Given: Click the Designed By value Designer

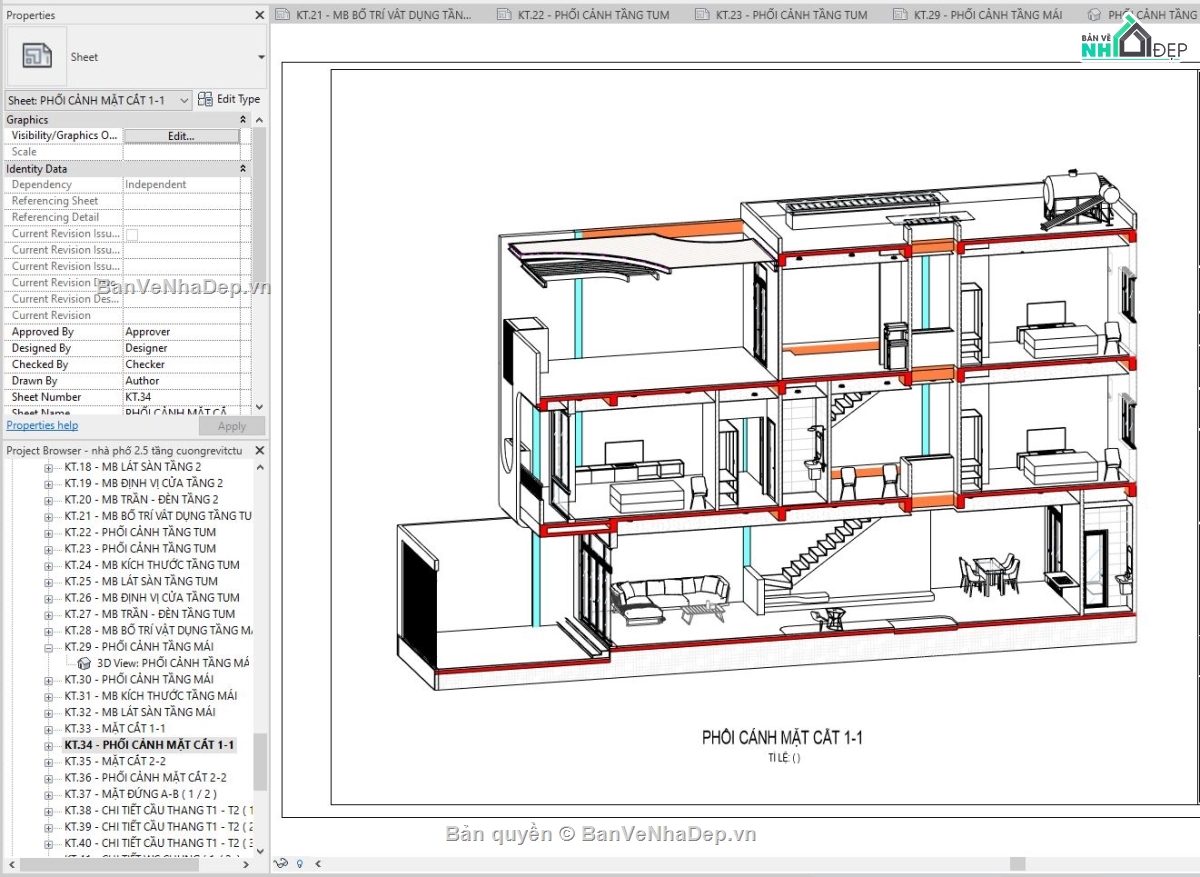Looking at the screenshot, I should click(x=146, y=348).
